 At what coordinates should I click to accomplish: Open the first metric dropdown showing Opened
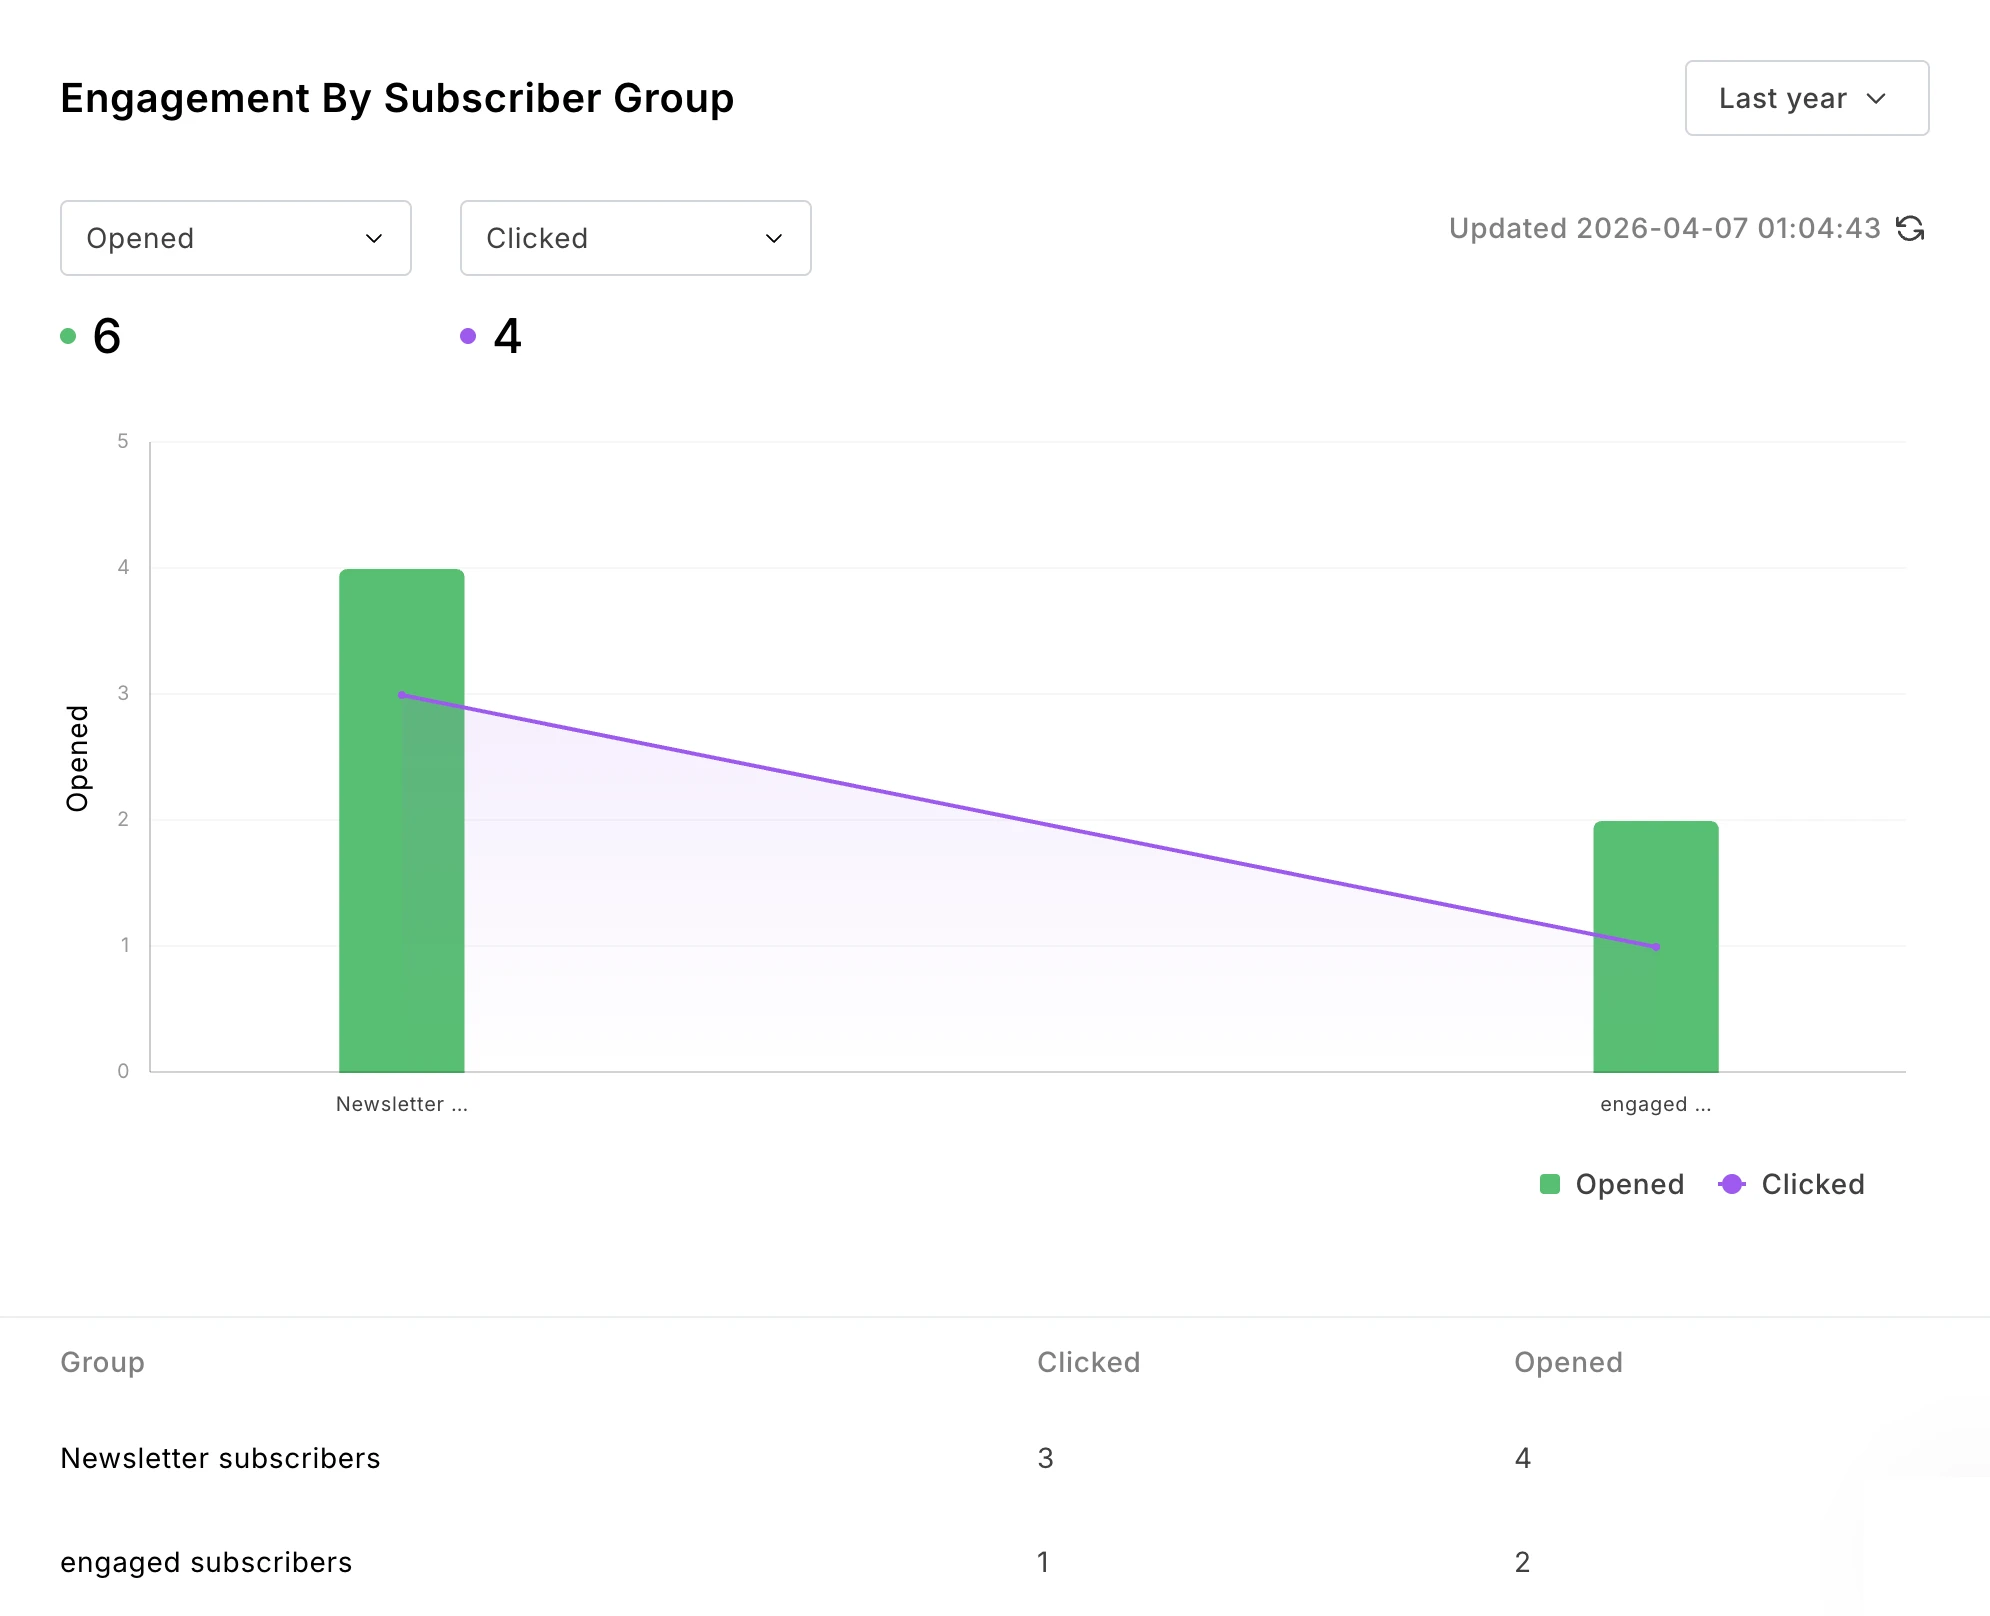[x=235, y=238]
